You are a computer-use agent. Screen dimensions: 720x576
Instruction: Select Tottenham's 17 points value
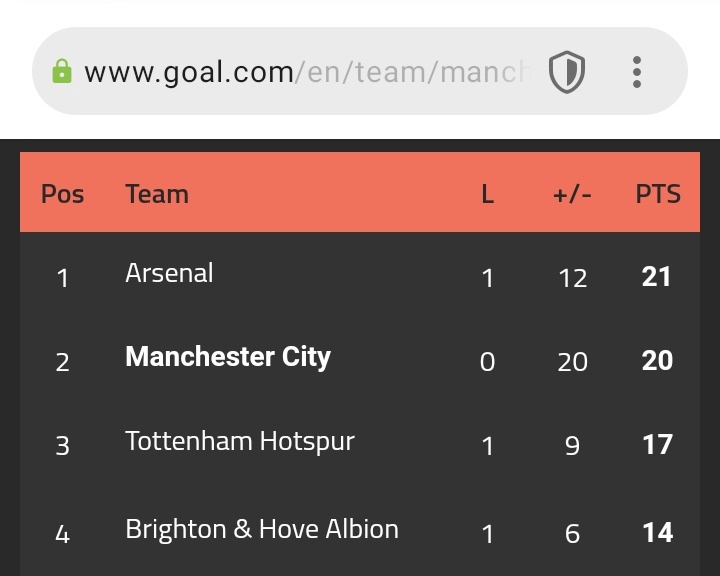tap(658, 445)
